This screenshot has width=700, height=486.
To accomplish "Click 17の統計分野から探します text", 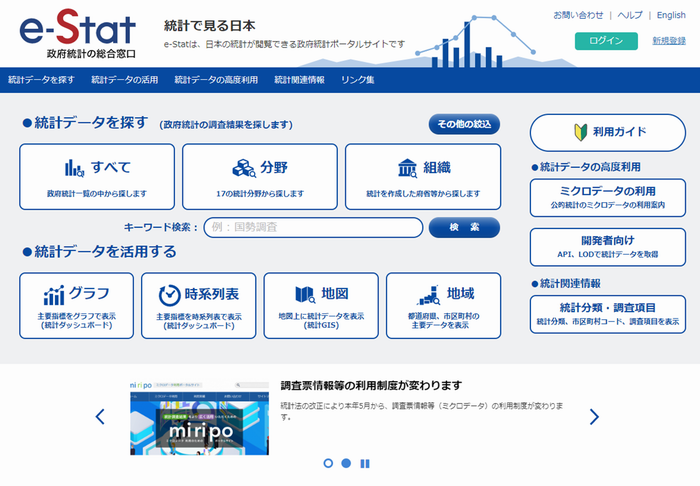I will coord(260,194).
